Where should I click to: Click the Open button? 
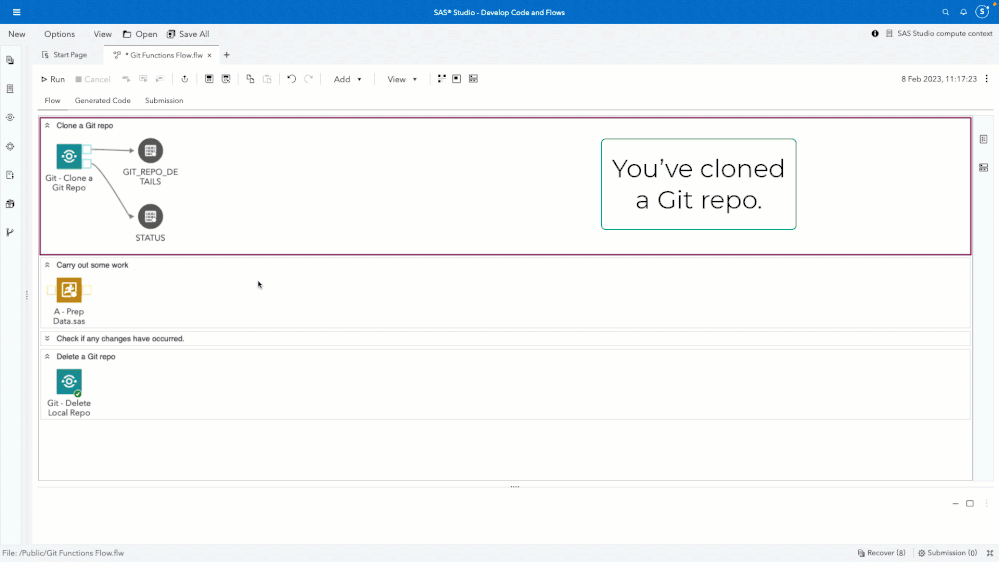(140, 34)
